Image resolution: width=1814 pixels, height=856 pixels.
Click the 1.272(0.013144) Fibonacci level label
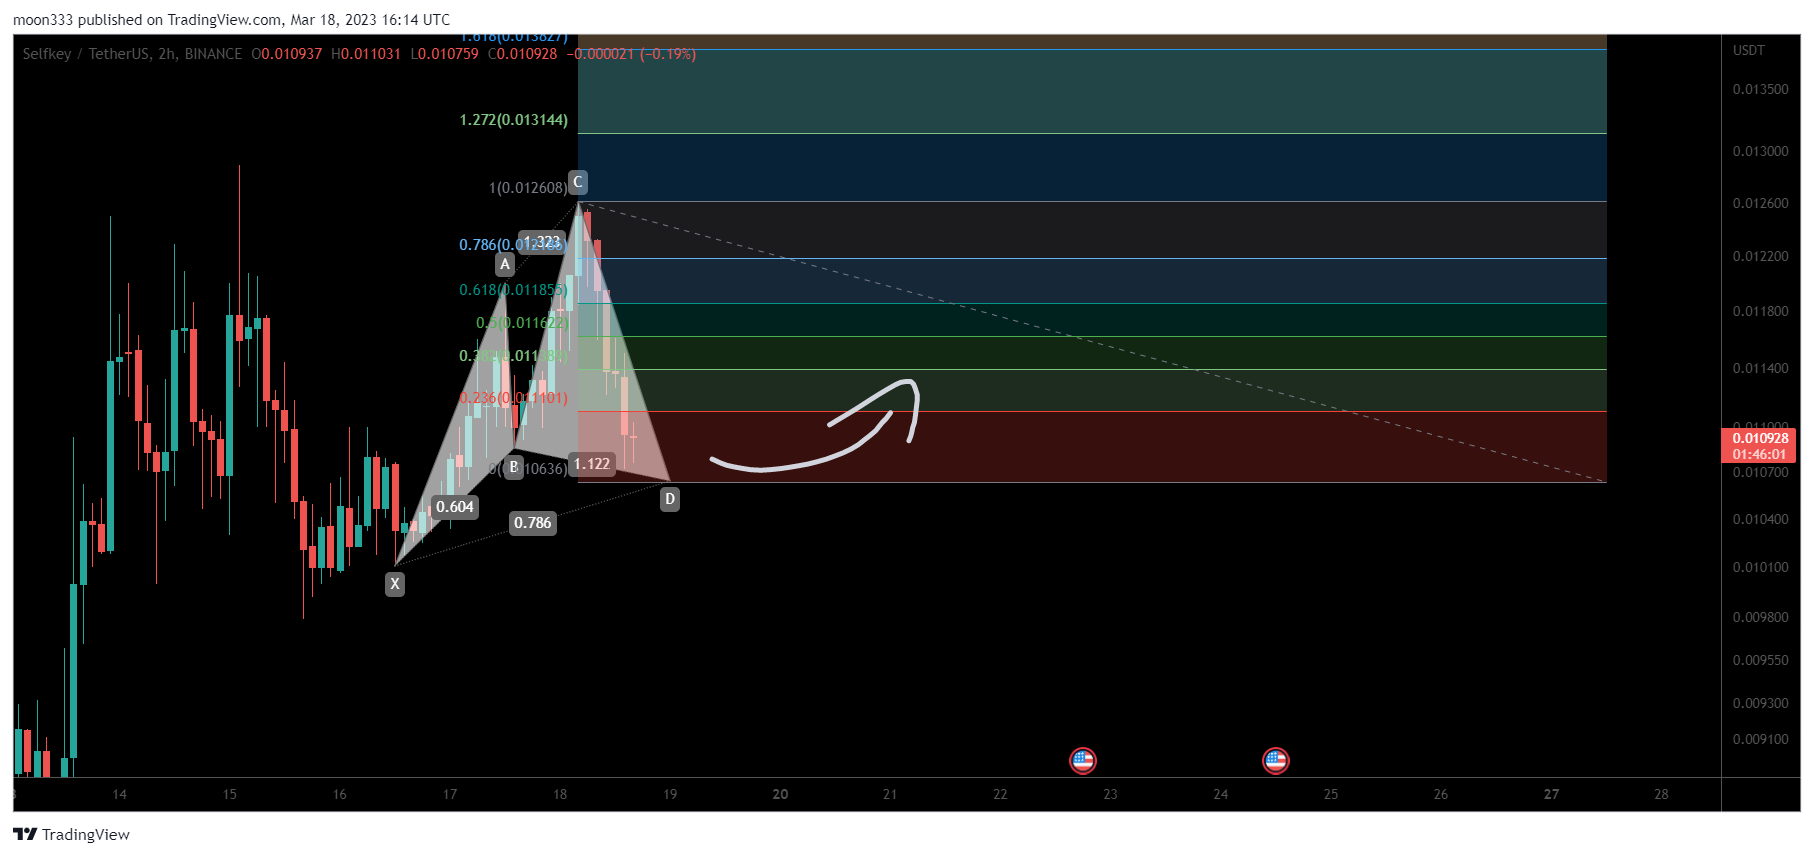(514, 120)
